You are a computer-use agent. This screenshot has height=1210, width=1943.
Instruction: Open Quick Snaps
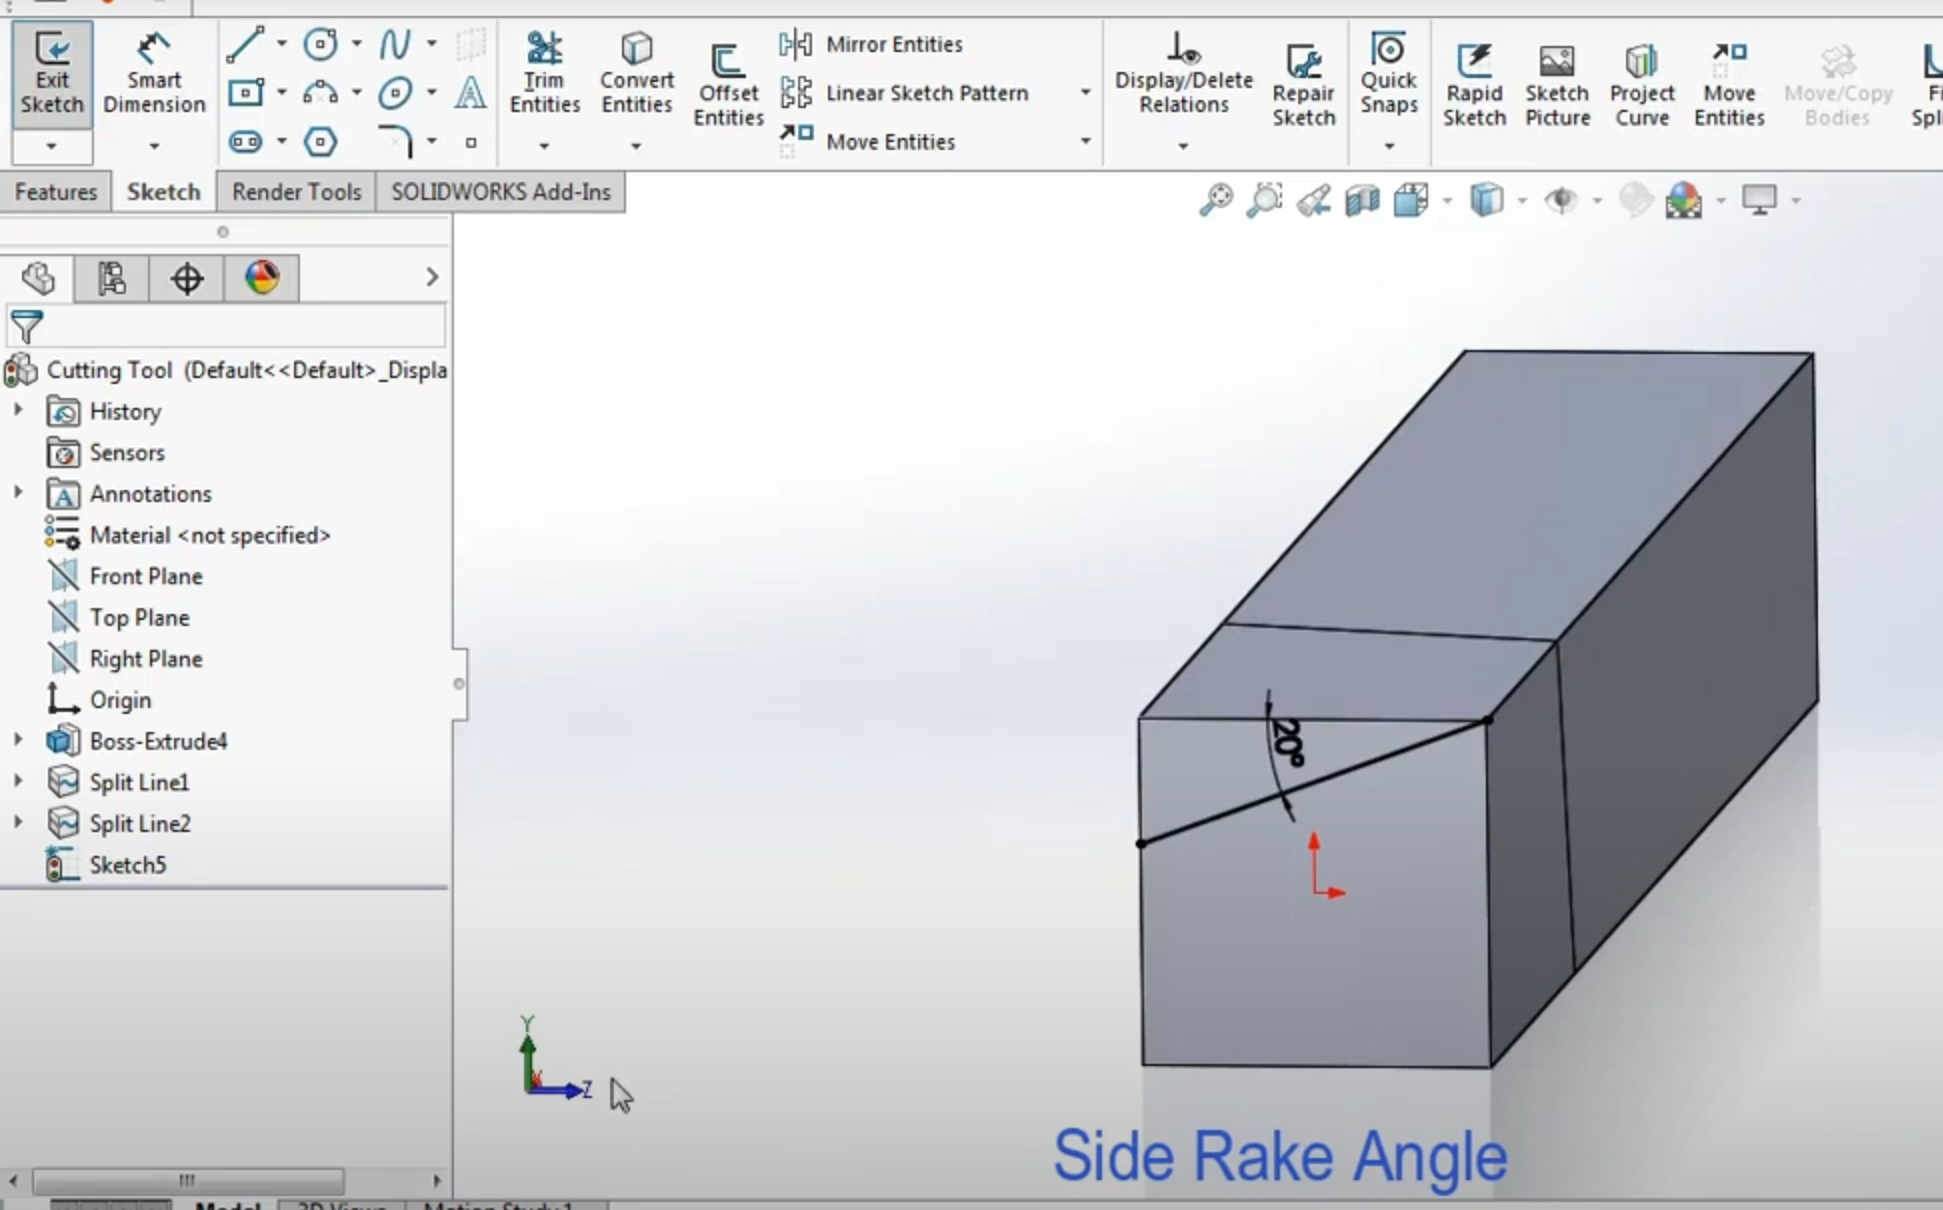click(1388, 74)
